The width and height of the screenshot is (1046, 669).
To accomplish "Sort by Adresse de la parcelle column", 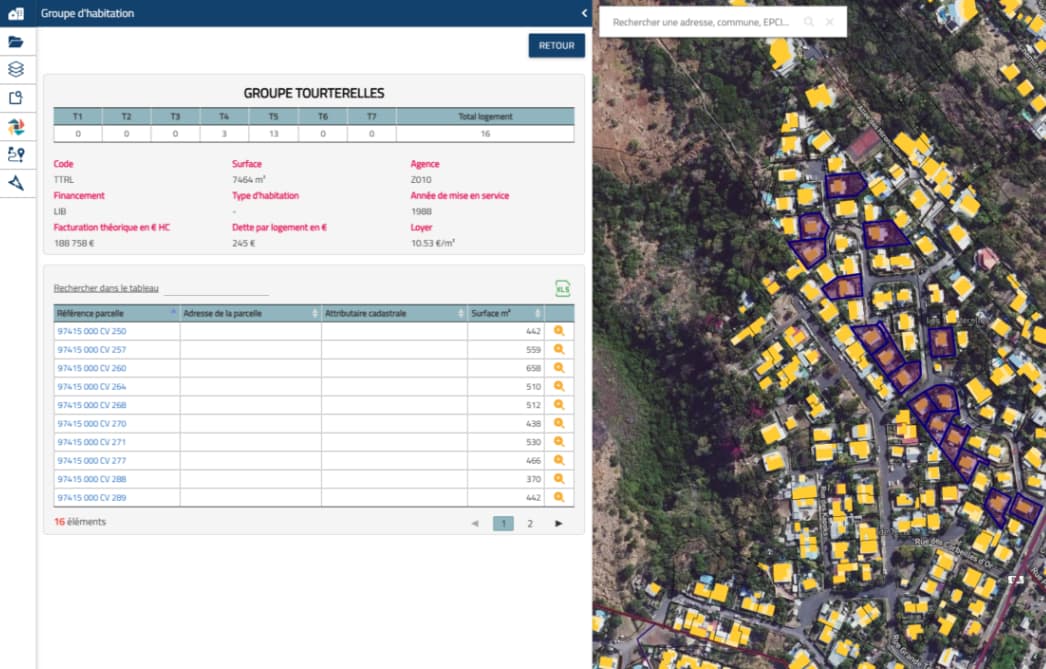I will [250, 313].
